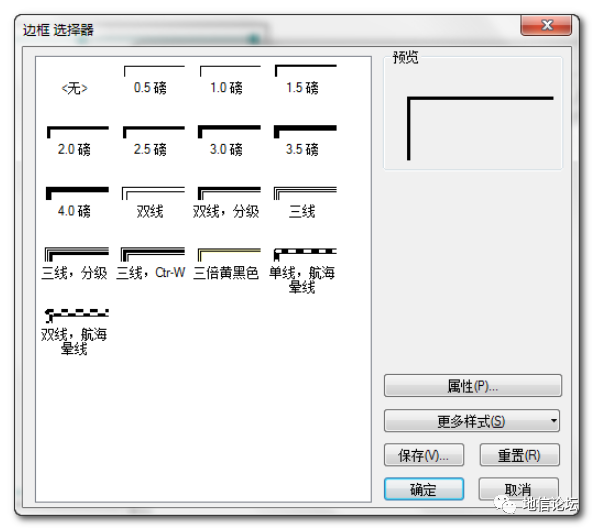Select the 4.0 磅 border style
The image size is (597, 530).
point(77,203)
